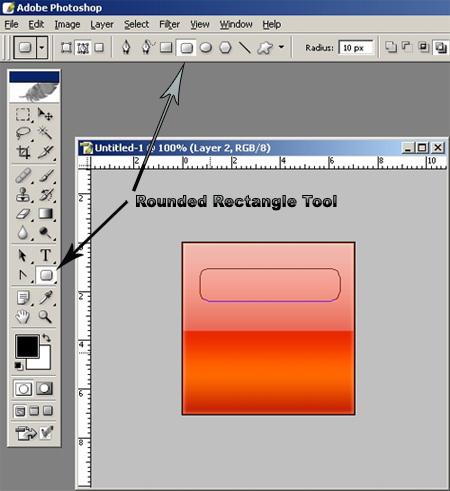450x491 pixels.
Task: Choose Polygon tool in options bar
Action: coord(226,48)
